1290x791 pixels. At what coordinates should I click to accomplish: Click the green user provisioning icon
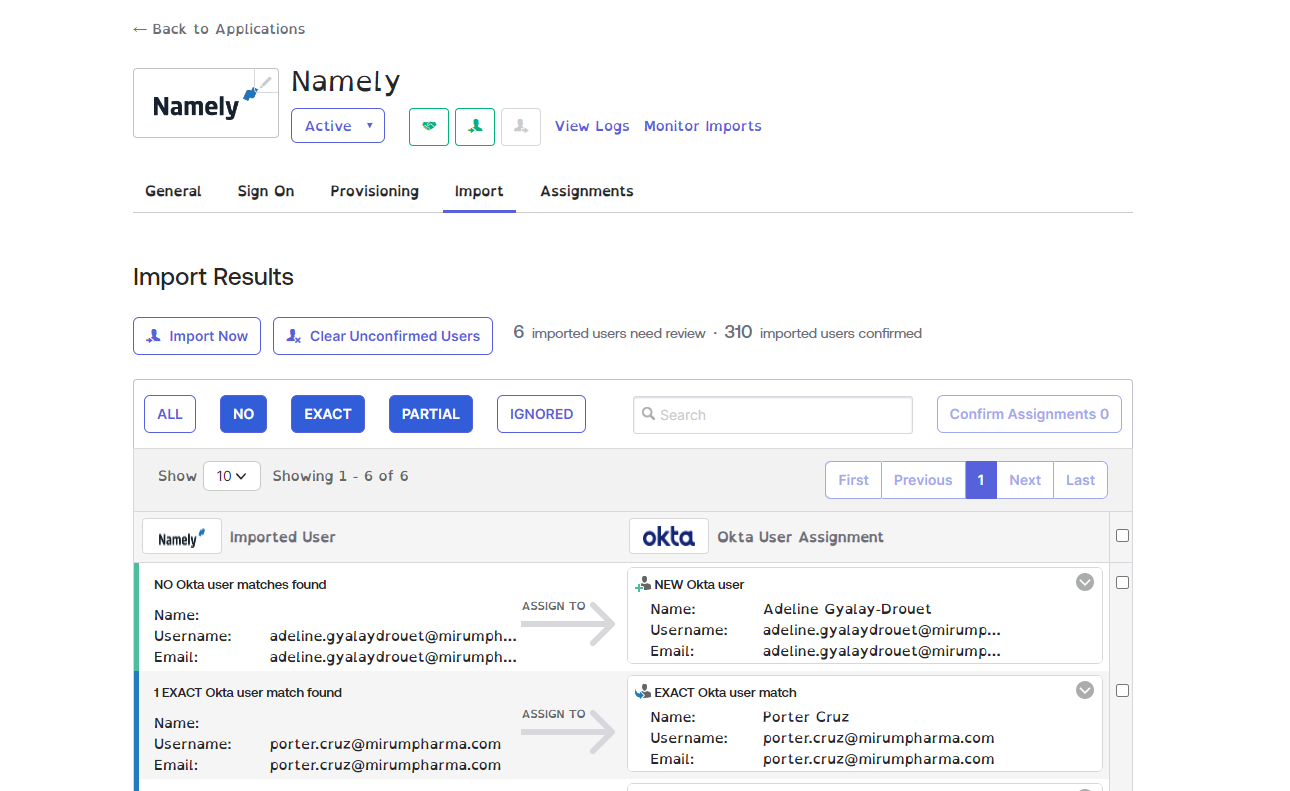click(475, 127)
